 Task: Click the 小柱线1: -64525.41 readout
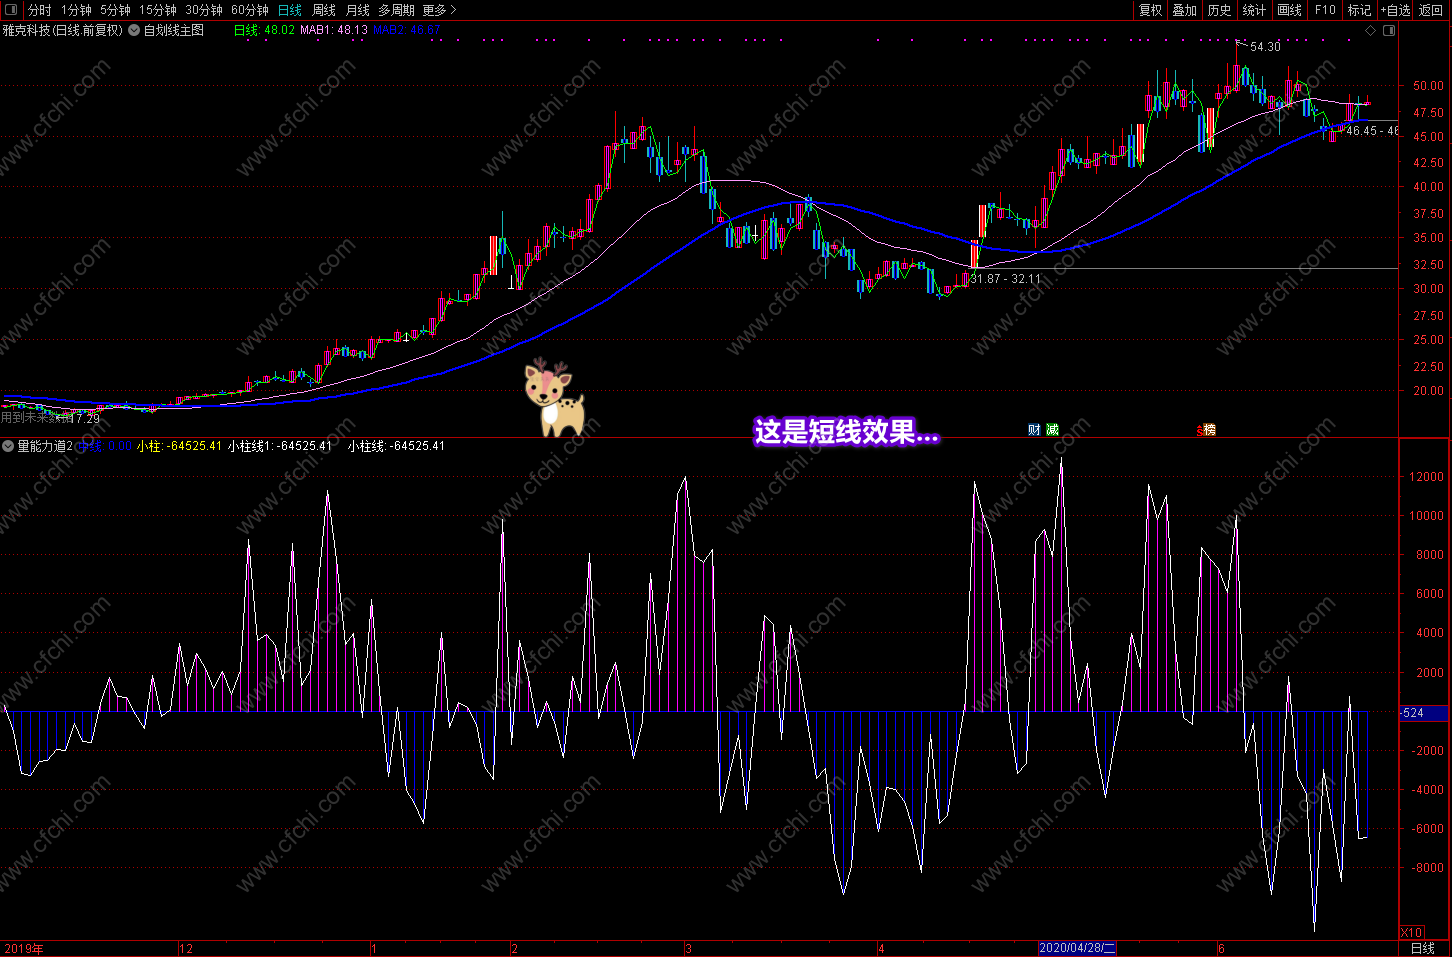[280, 446]
